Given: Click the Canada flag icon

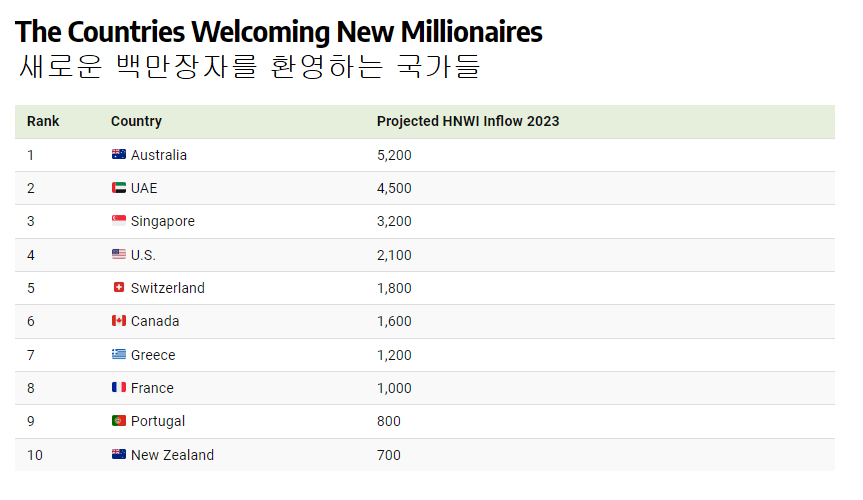Looking at the screenshot, I should [x=119, y=320].
